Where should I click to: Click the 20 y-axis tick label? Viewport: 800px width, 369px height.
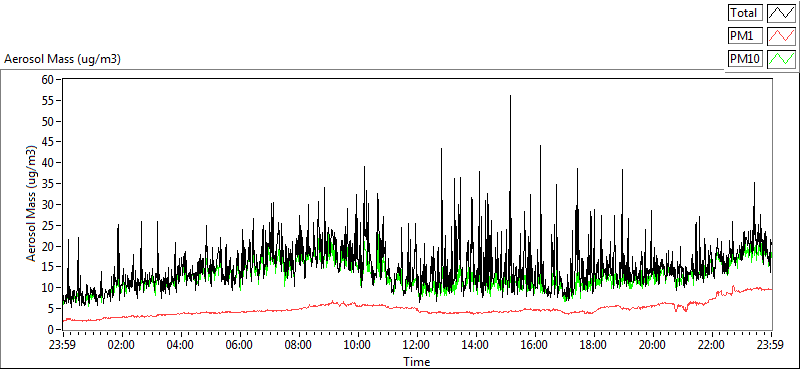tap(47, 246)
